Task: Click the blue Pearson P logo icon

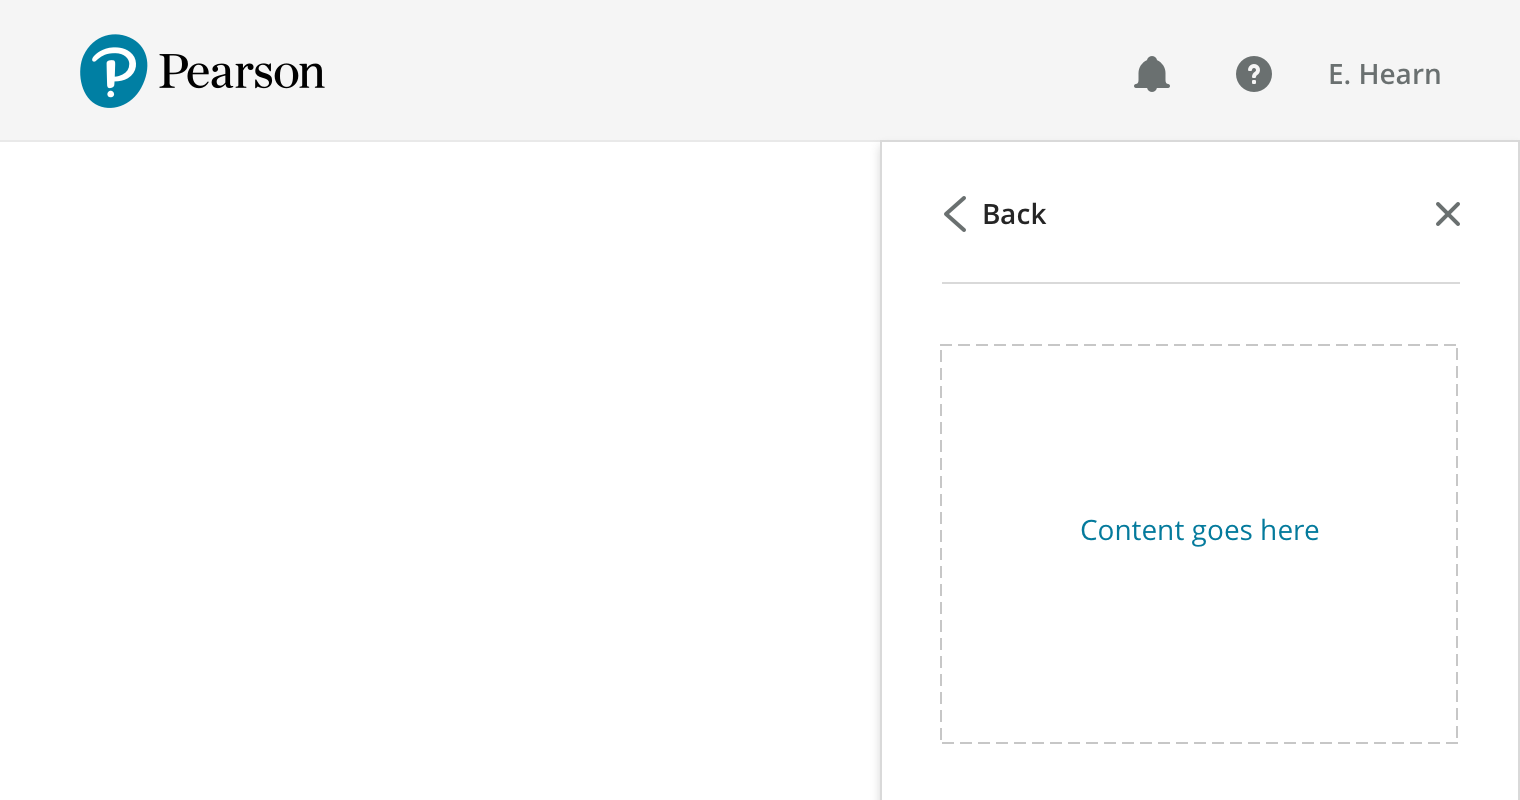Action: click(x=114, y=71)
